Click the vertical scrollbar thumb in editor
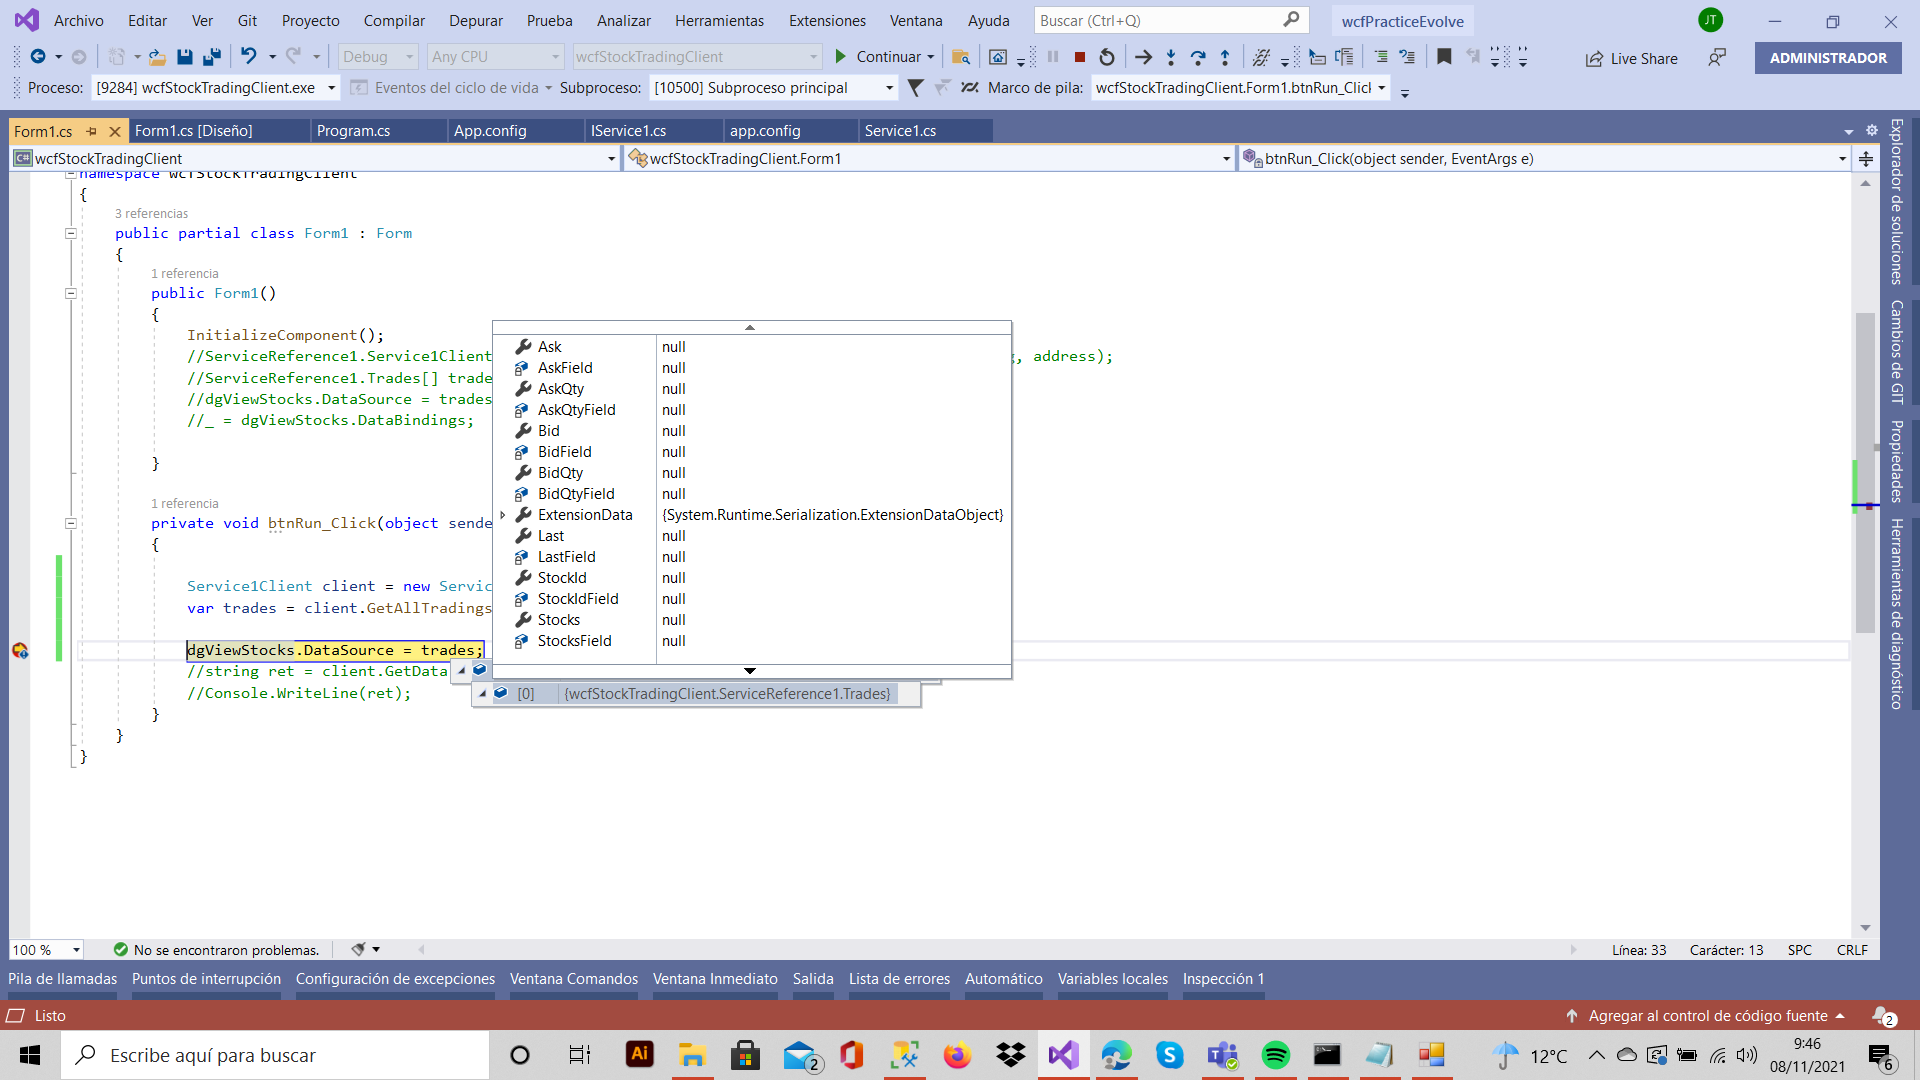Image resolution: width=1920 pixels, height=1080 pixels. [x=1865, y=473]
